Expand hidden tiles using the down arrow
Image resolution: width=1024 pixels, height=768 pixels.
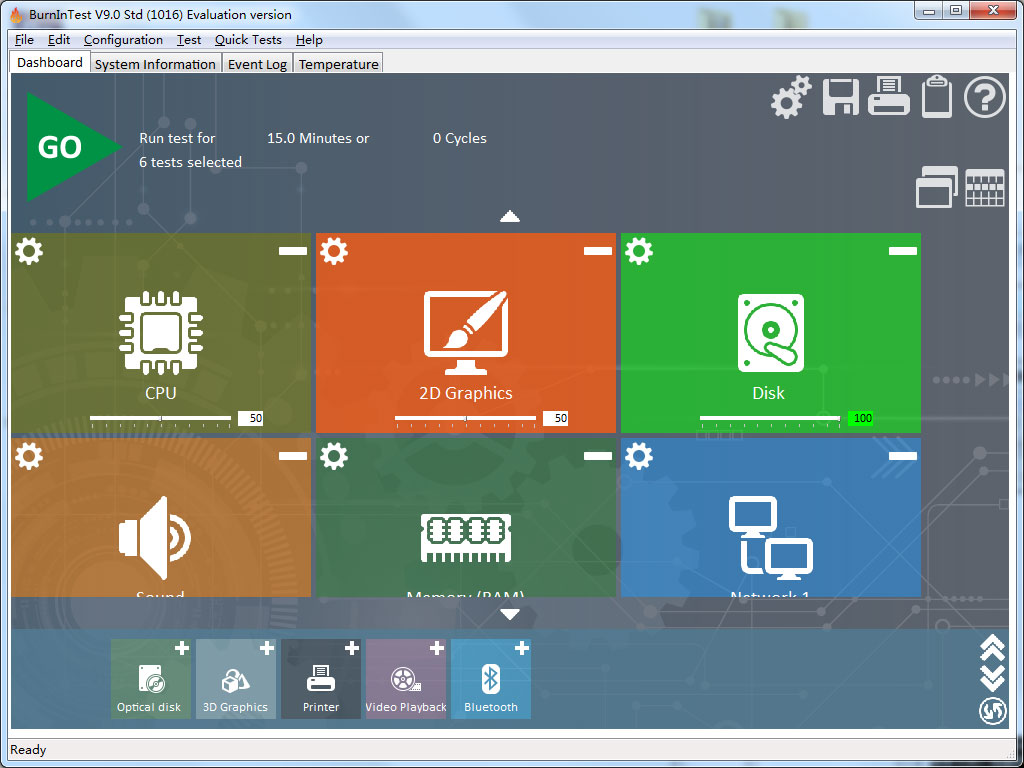tap(510, 615)
